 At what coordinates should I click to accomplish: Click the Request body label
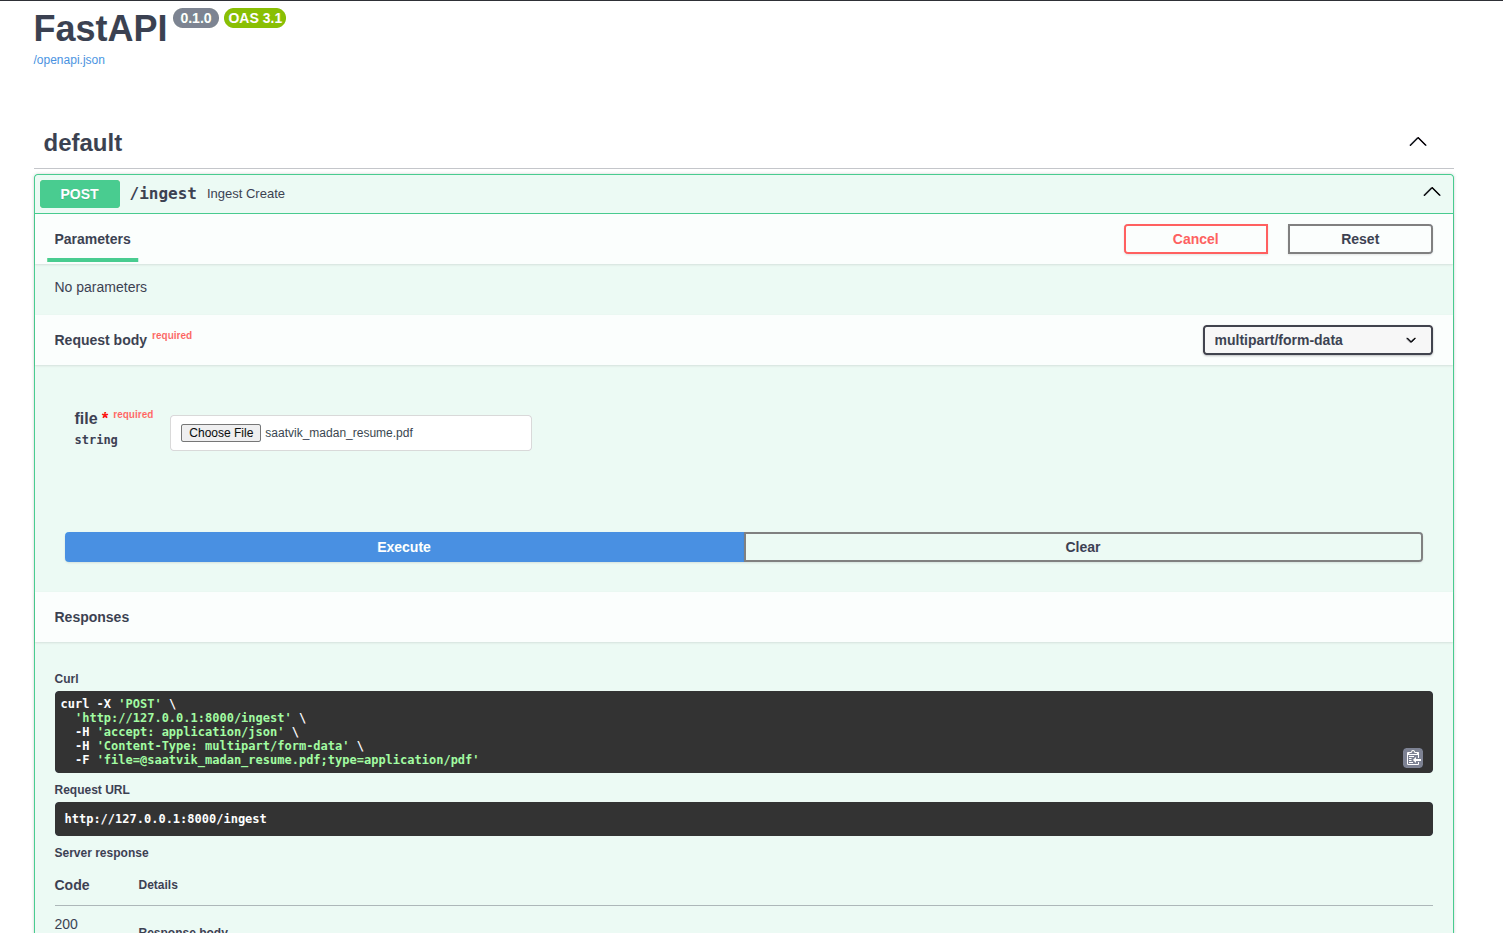tap(100, 340)
